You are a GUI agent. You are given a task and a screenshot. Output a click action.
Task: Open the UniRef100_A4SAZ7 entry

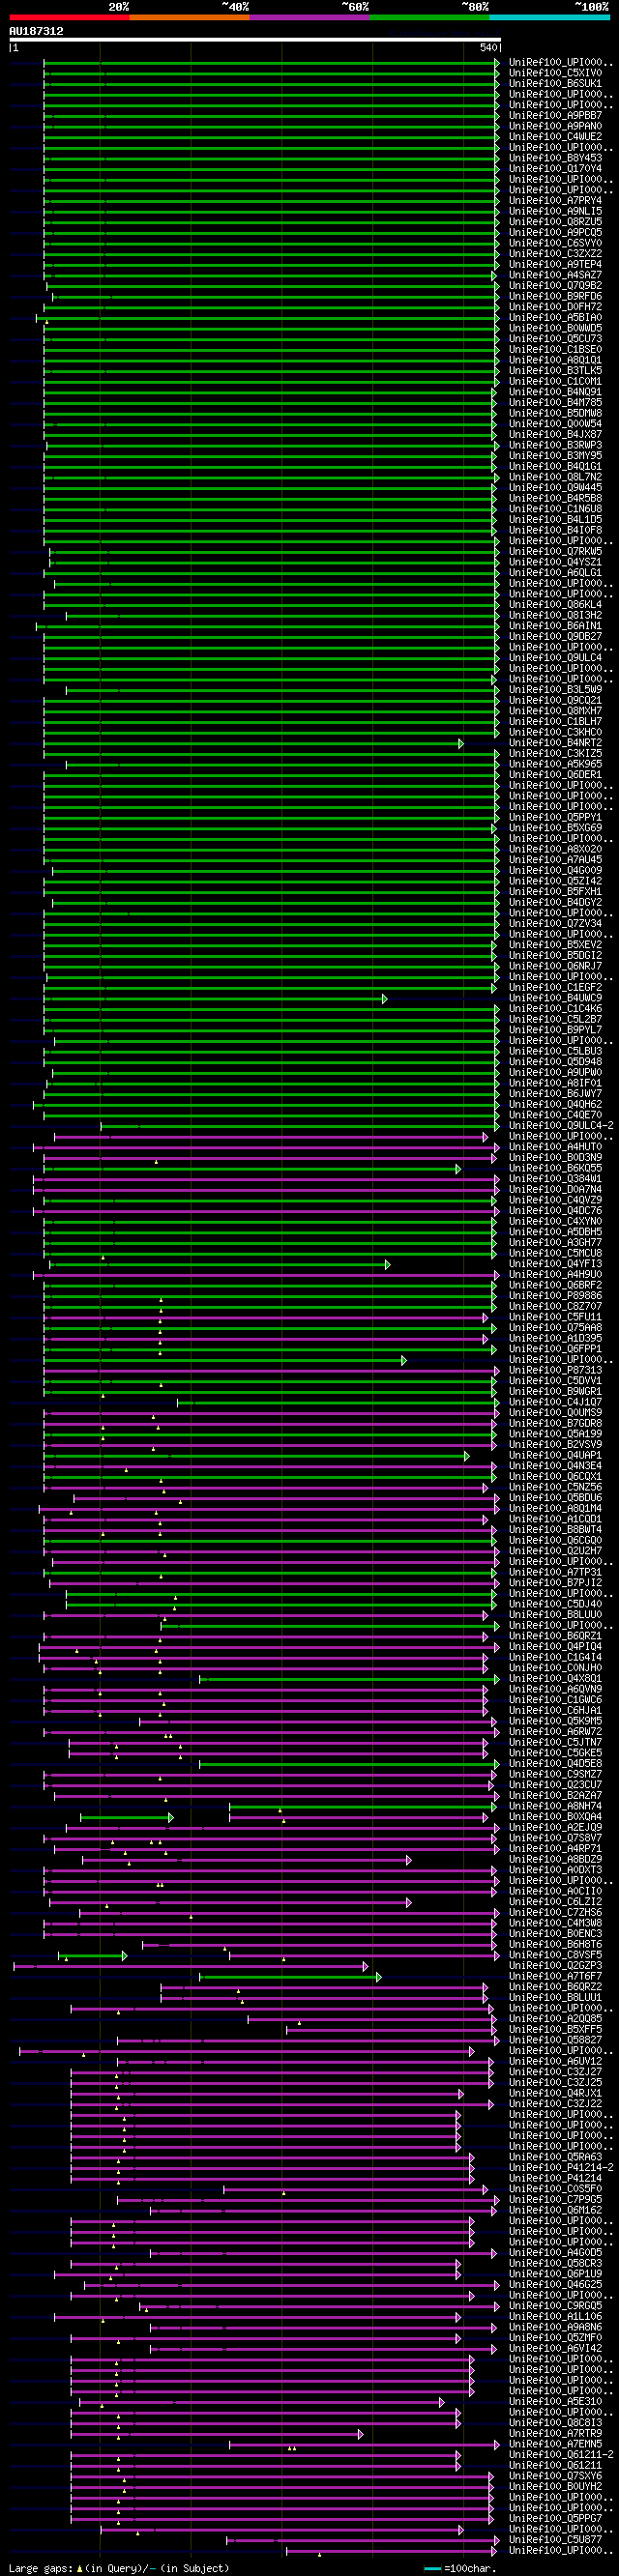(x=555, y=275)
